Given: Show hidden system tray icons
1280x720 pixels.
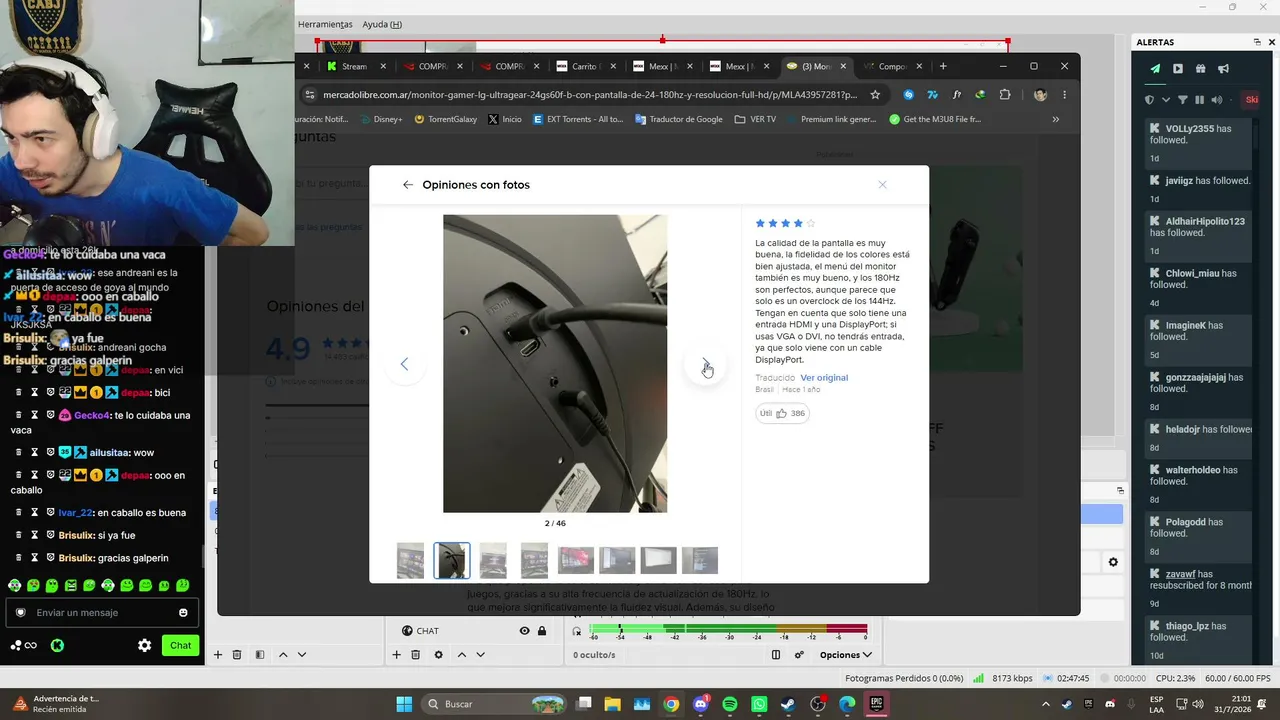Looking at the screenshot, I should coord(1046,704).
